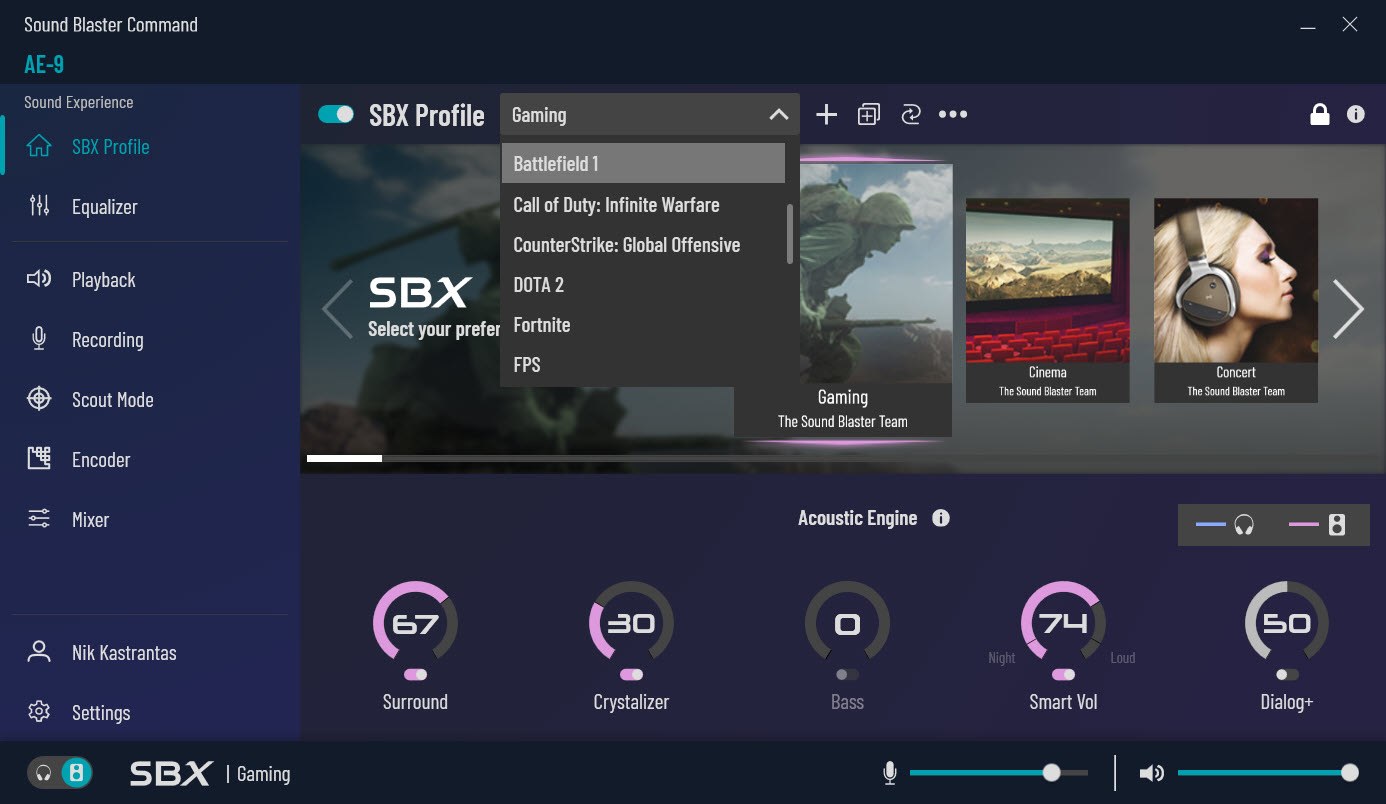Screen dimensions: 1386x804
Task: Click the Equalizer sliders icon
Action: [39, 206]
